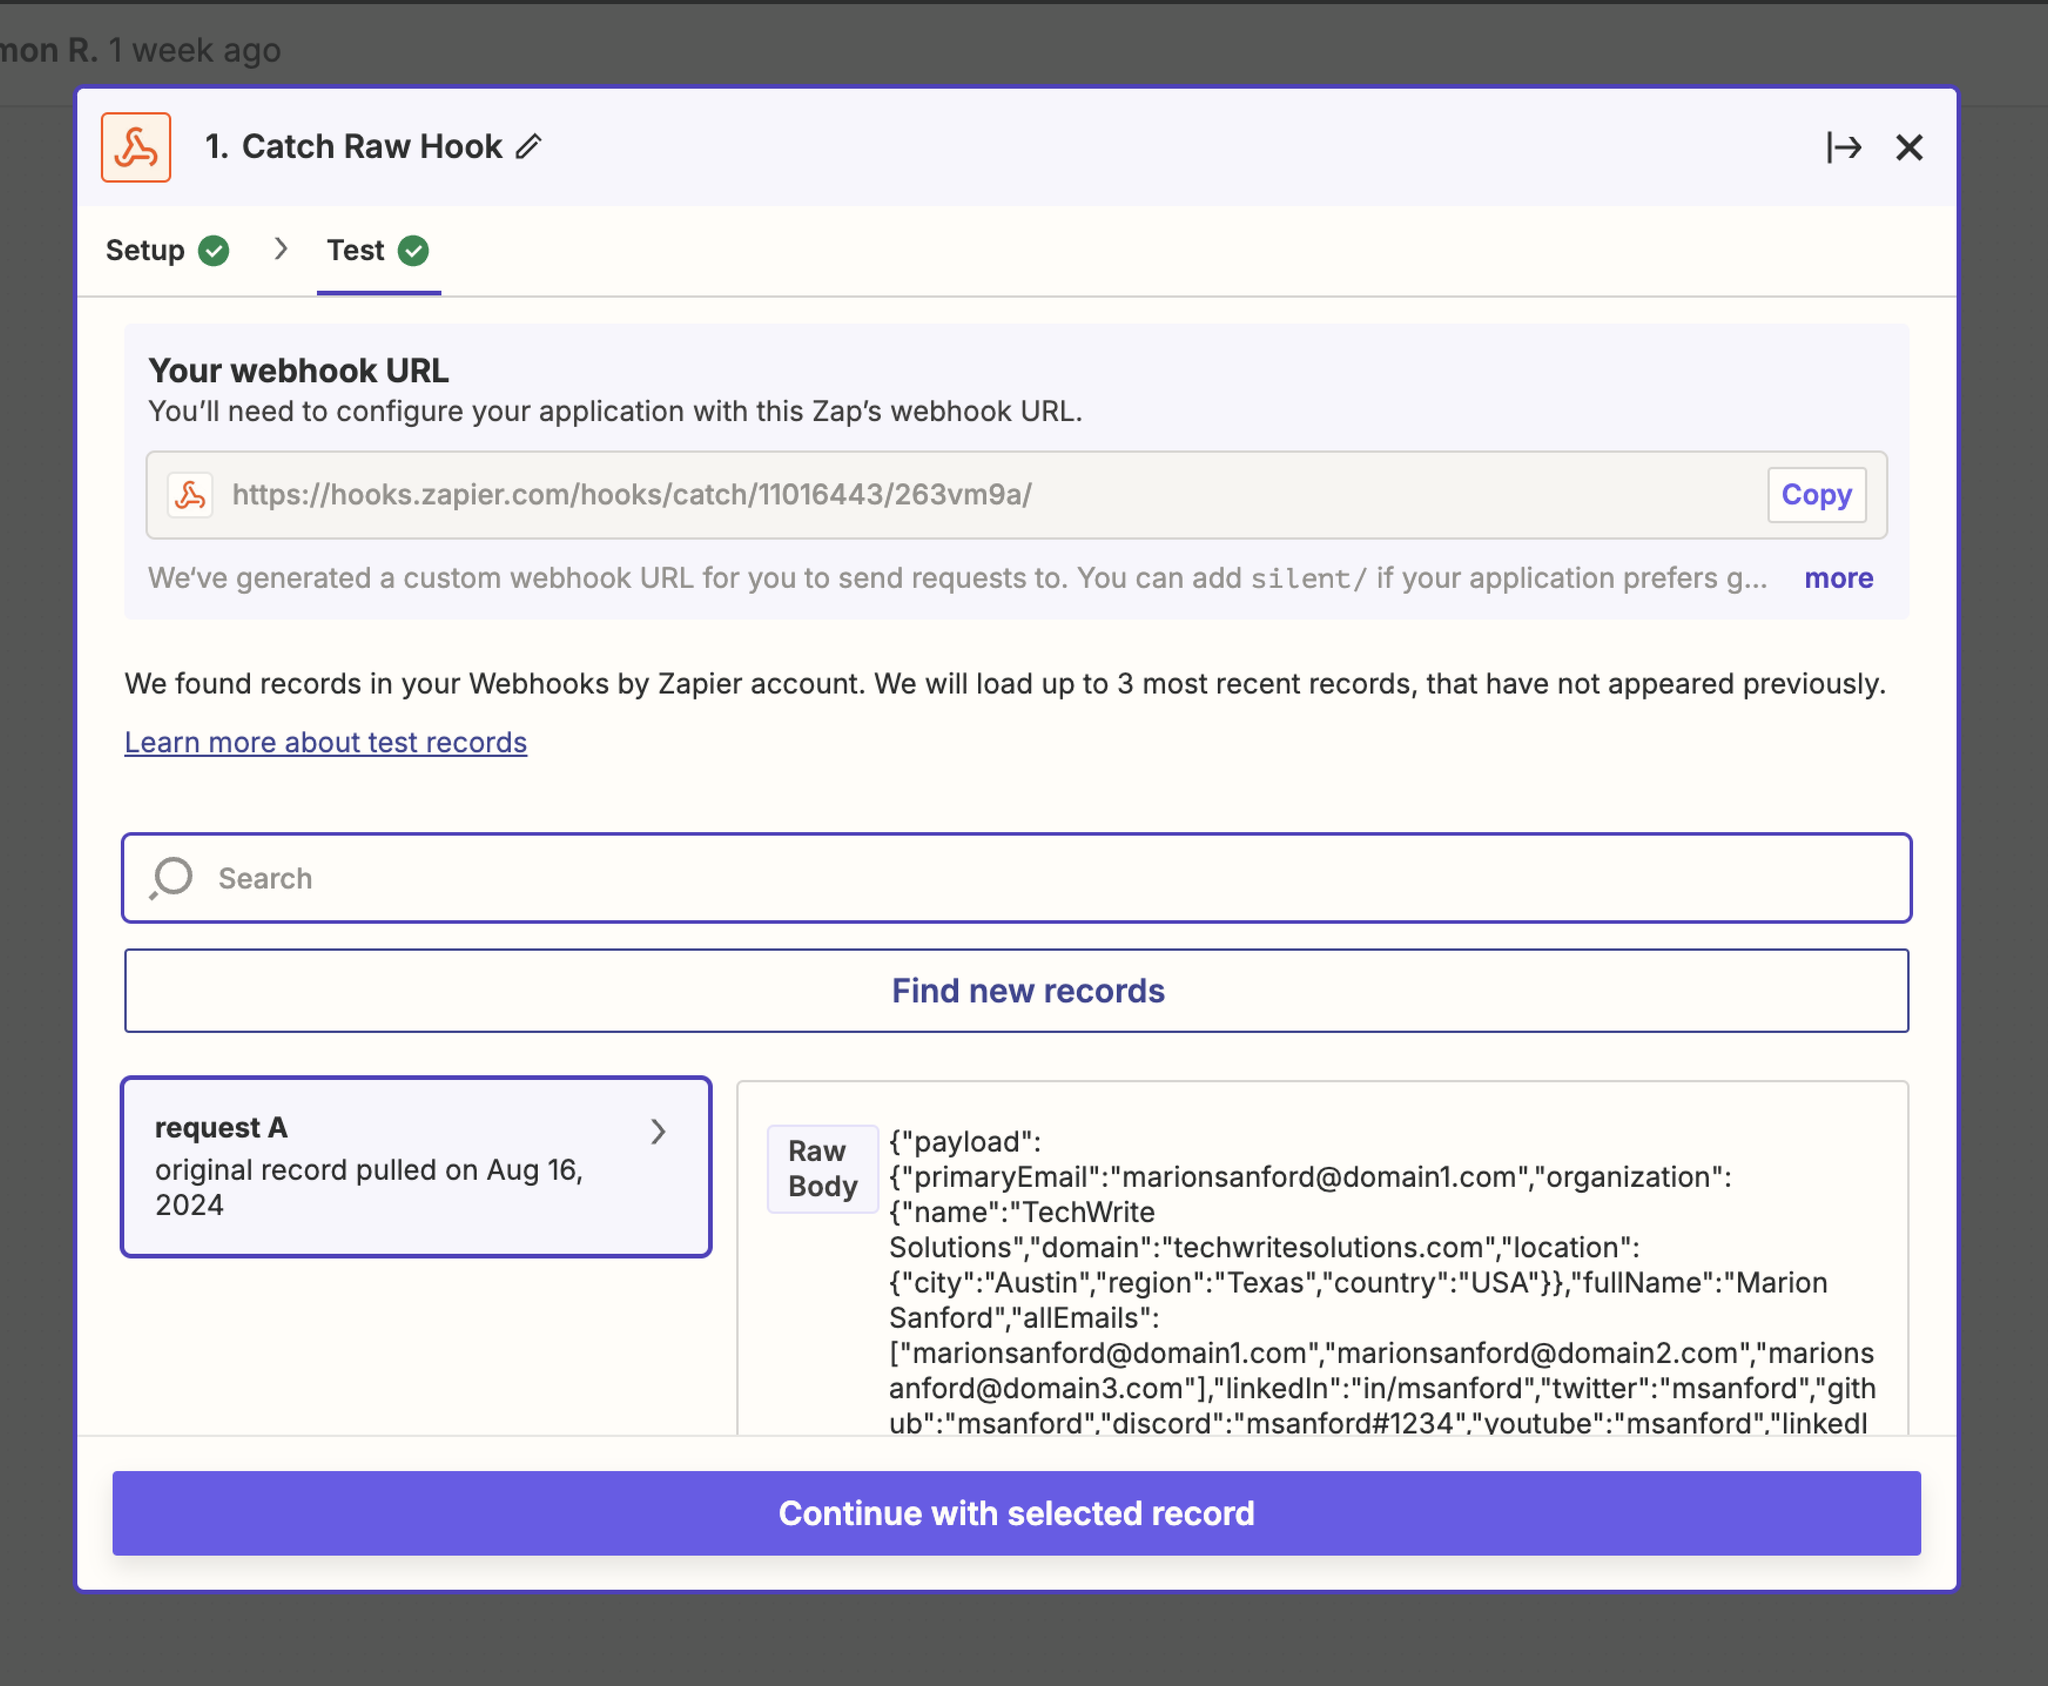This screenshot has height=1686, width=2048.
Task: Click the Webhooks app icon in header
Action: coord(136,147)
